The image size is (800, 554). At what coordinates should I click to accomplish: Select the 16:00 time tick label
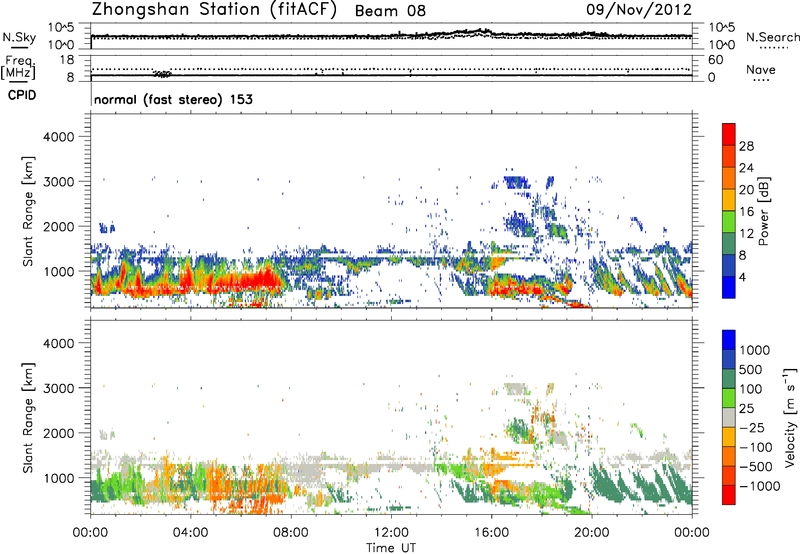tap(491, 533)
